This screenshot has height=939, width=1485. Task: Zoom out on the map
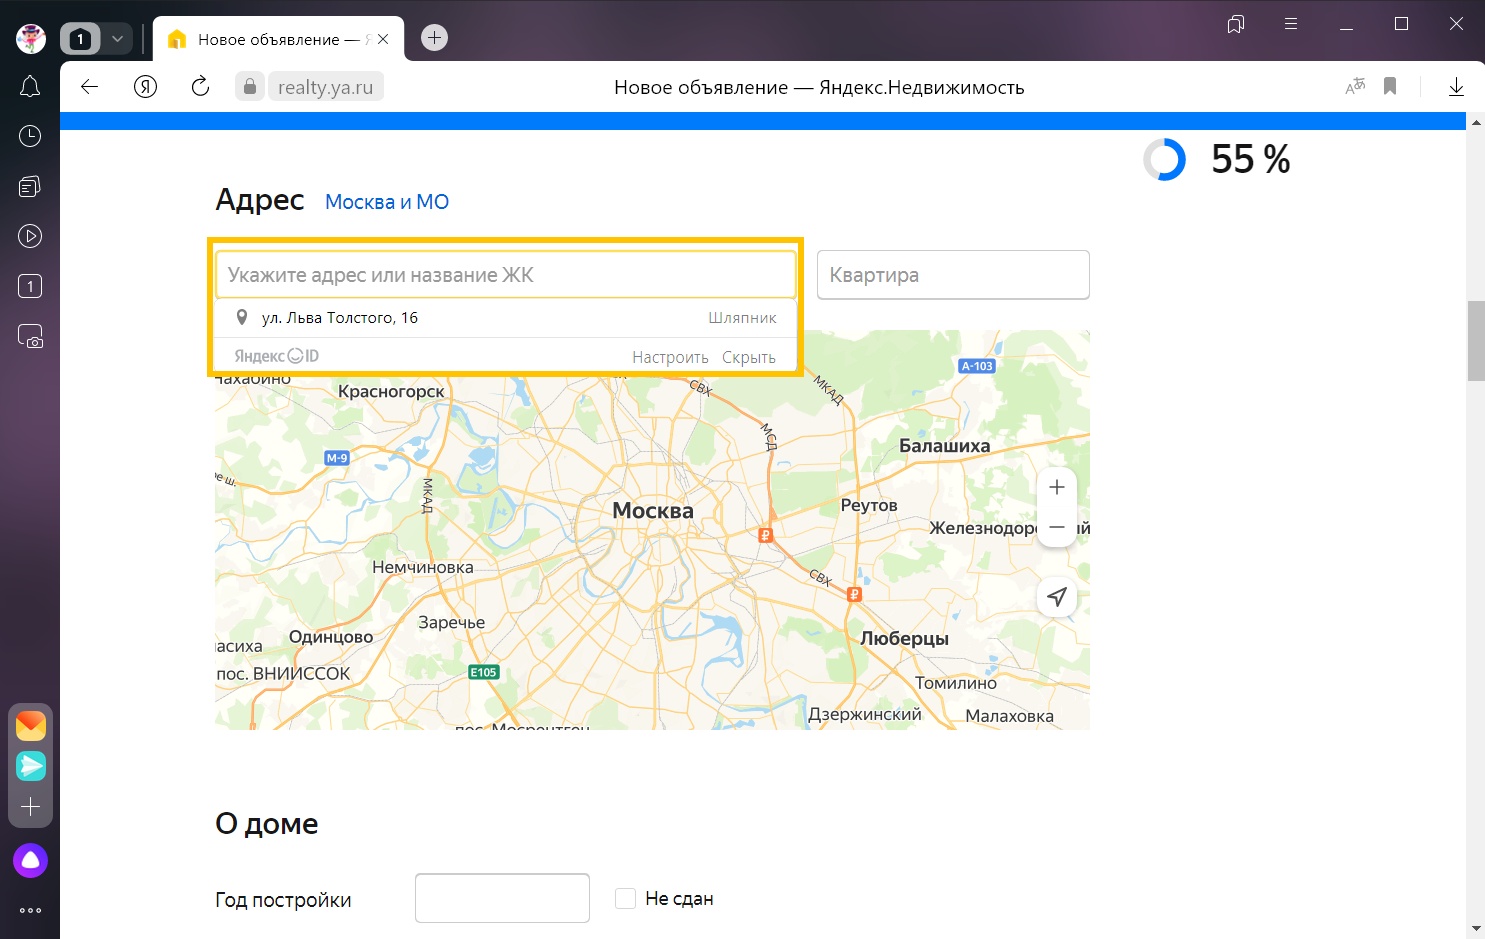tap(1057, 527)
